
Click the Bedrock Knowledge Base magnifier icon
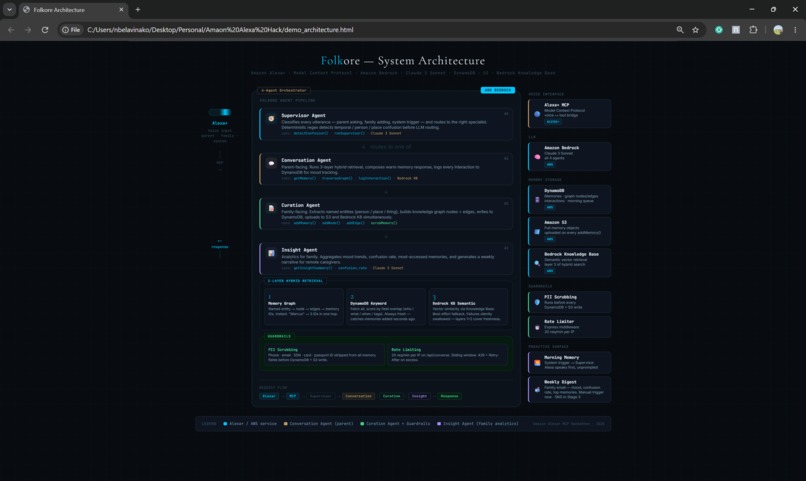click(x=537, y=263)
